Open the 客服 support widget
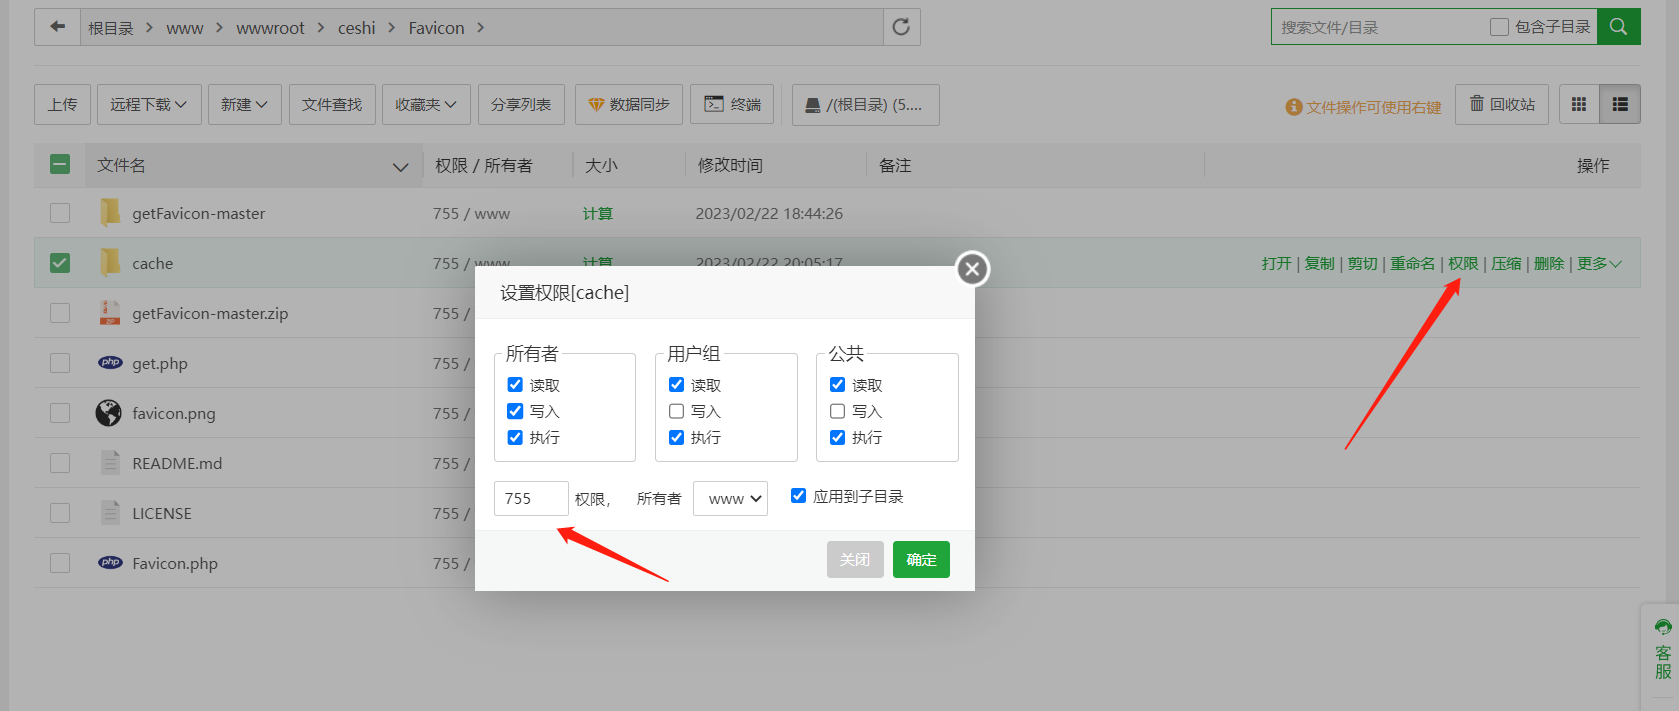The height and width of the screenshot is (711, 1679). tap(1662, 650)
